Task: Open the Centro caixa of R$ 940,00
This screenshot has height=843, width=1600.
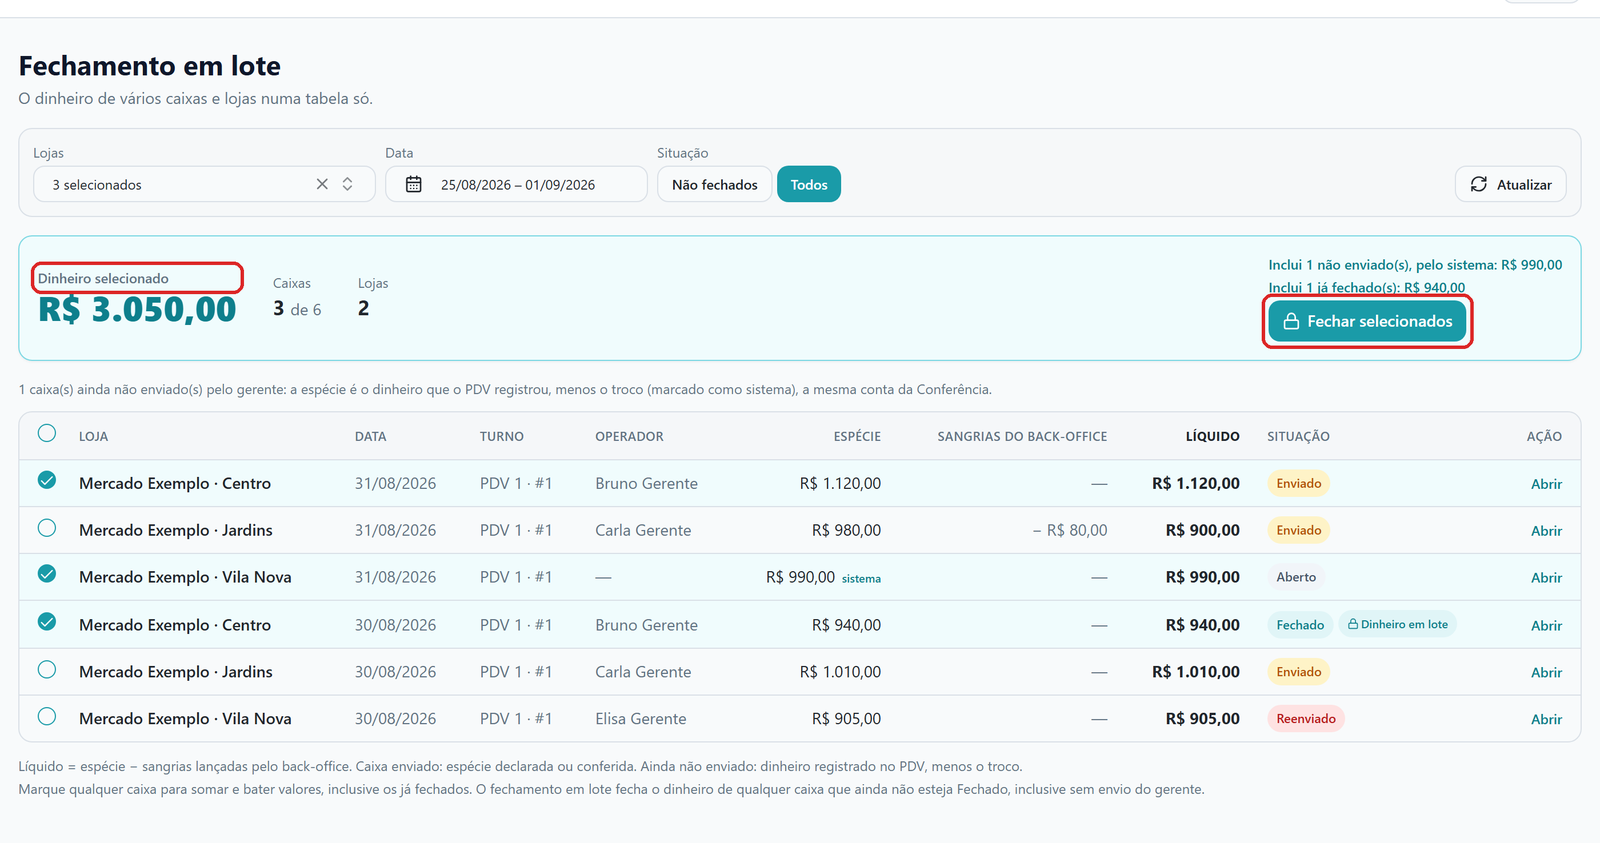Action: pos(1546,626)
